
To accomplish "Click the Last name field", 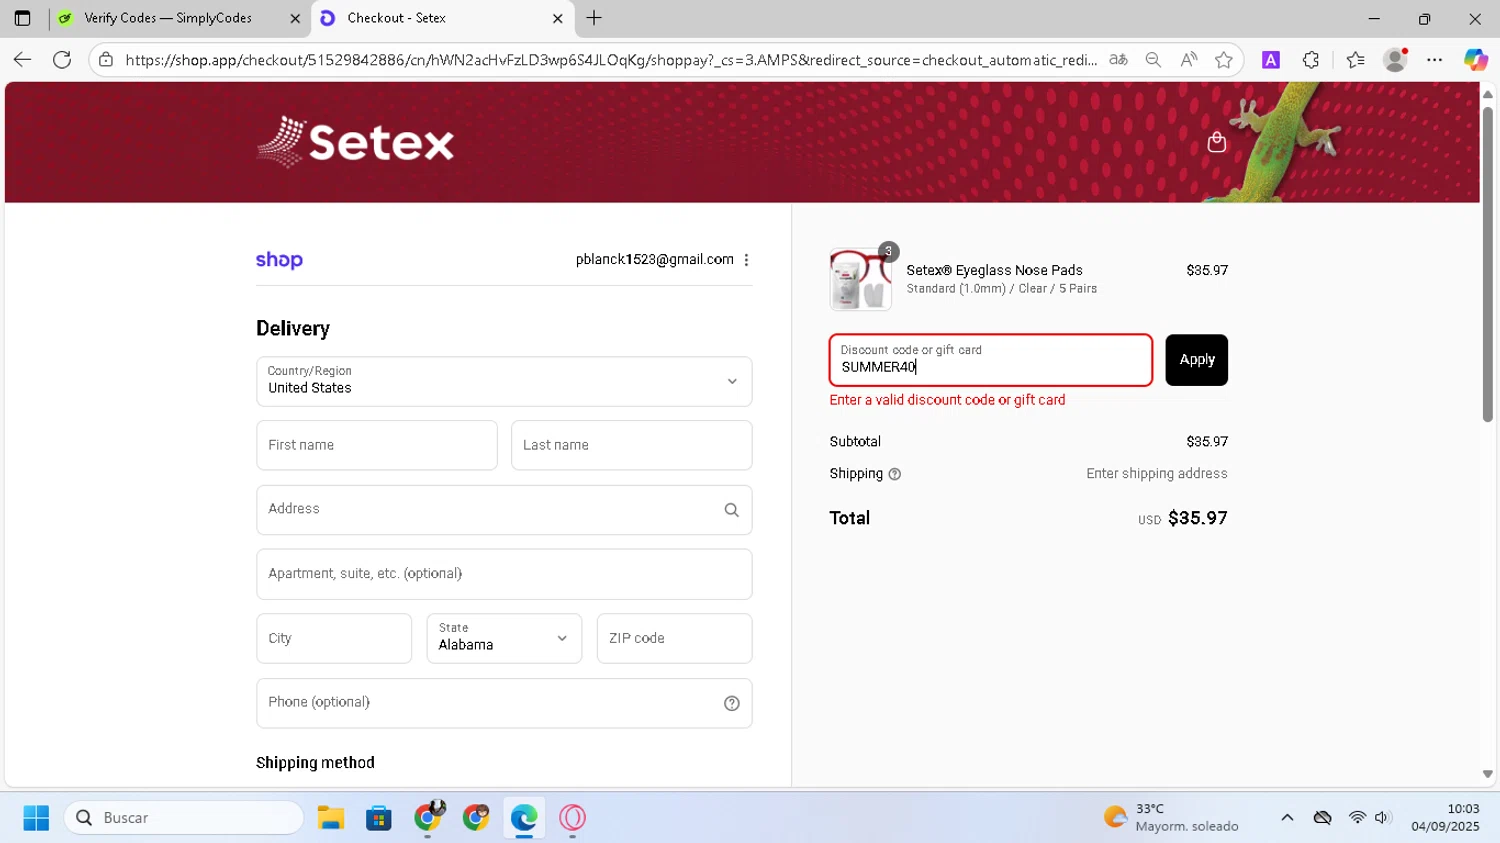I will click(631, 445).
